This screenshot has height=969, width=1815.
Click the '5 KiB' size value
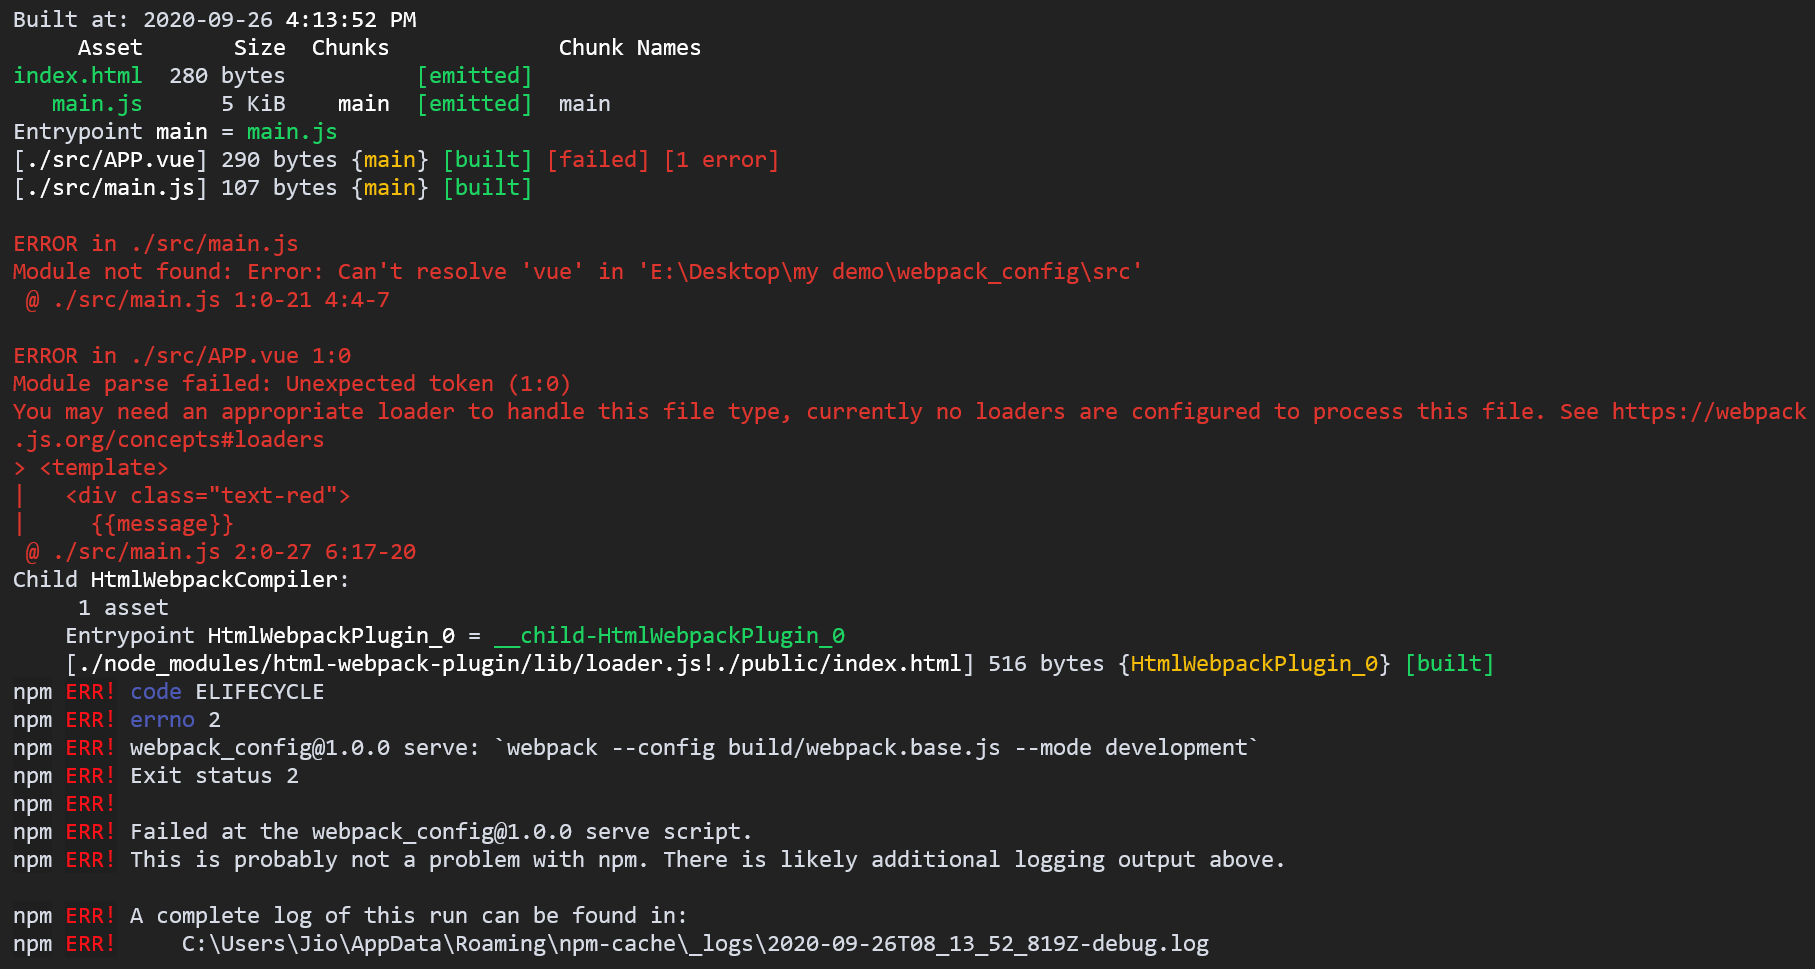[253, 104]
